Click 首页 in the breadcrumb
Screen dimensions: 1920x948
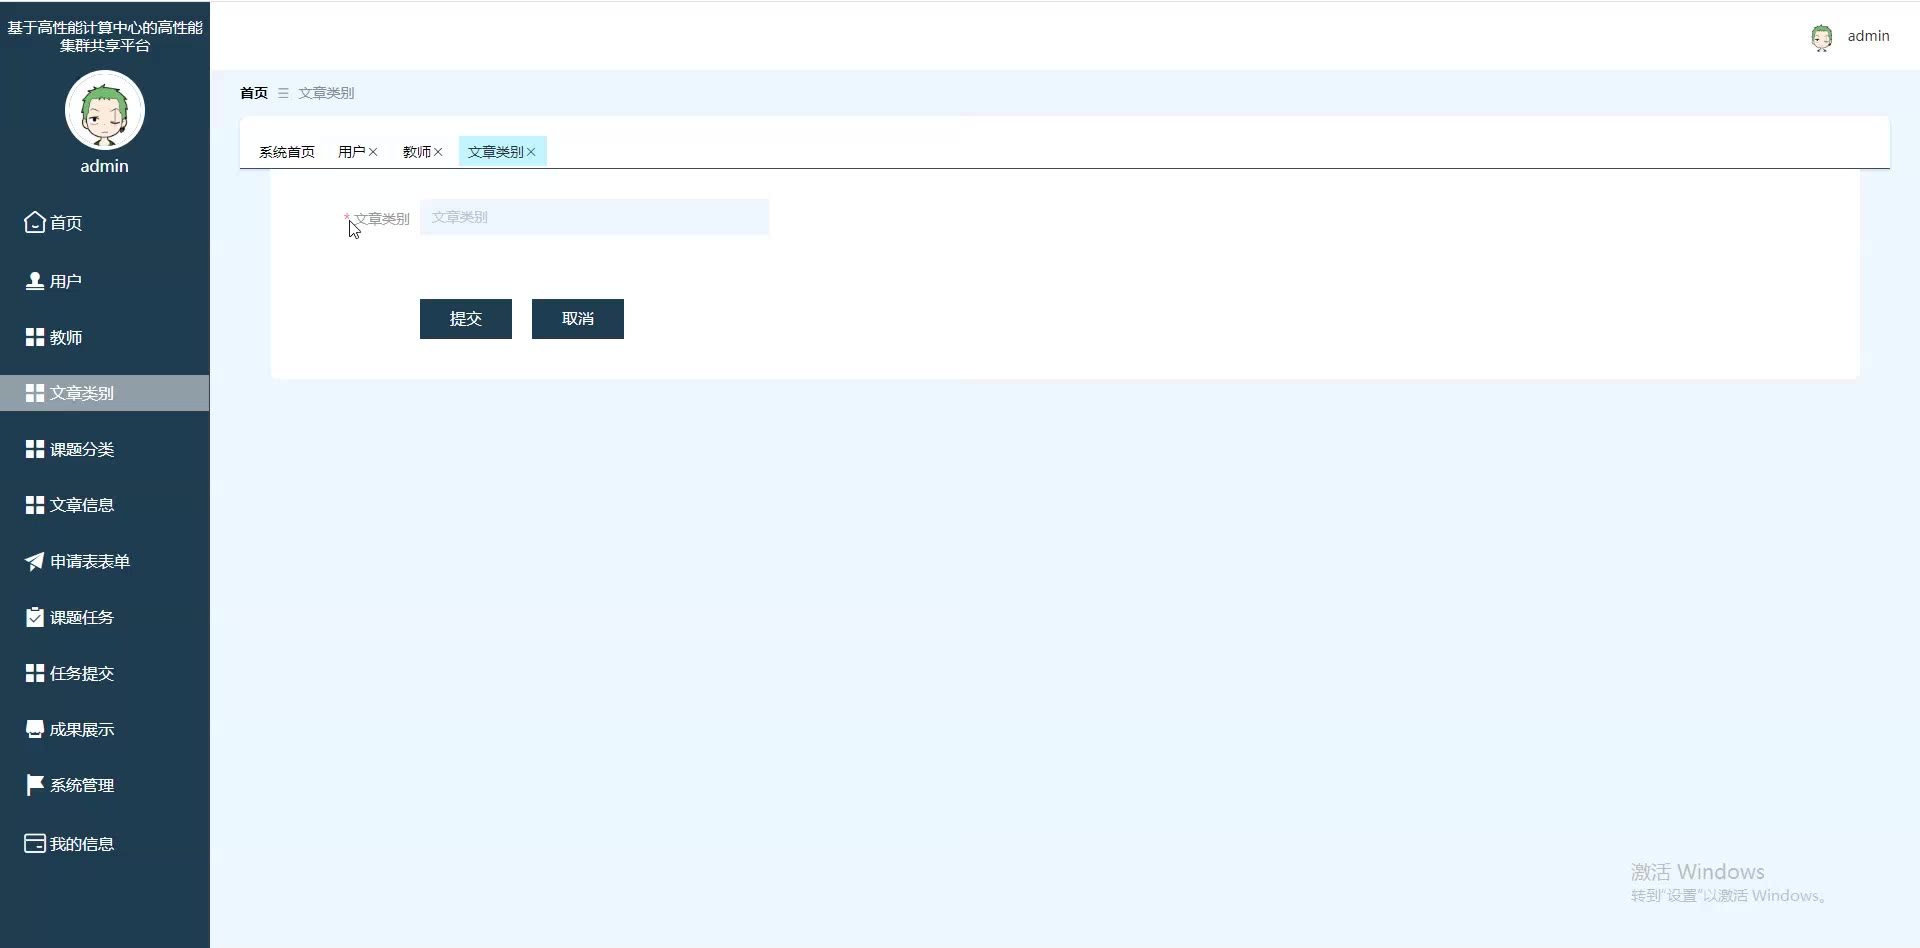point(254,93)
